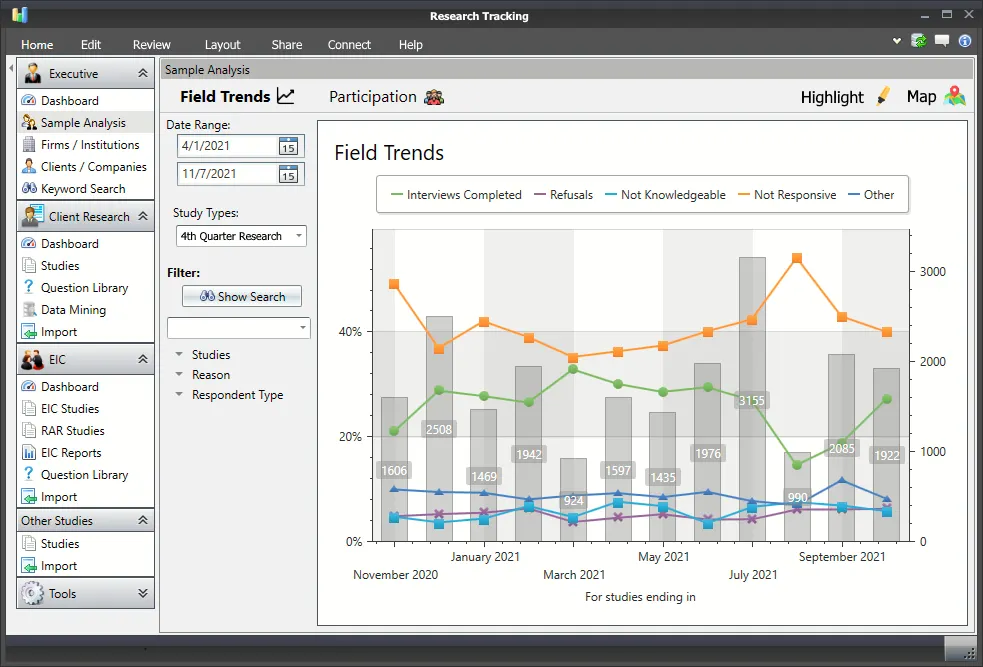Open the Home menu
Image resolution: width=983 pixels, height=667 pixels.
(x=37, y=45)
